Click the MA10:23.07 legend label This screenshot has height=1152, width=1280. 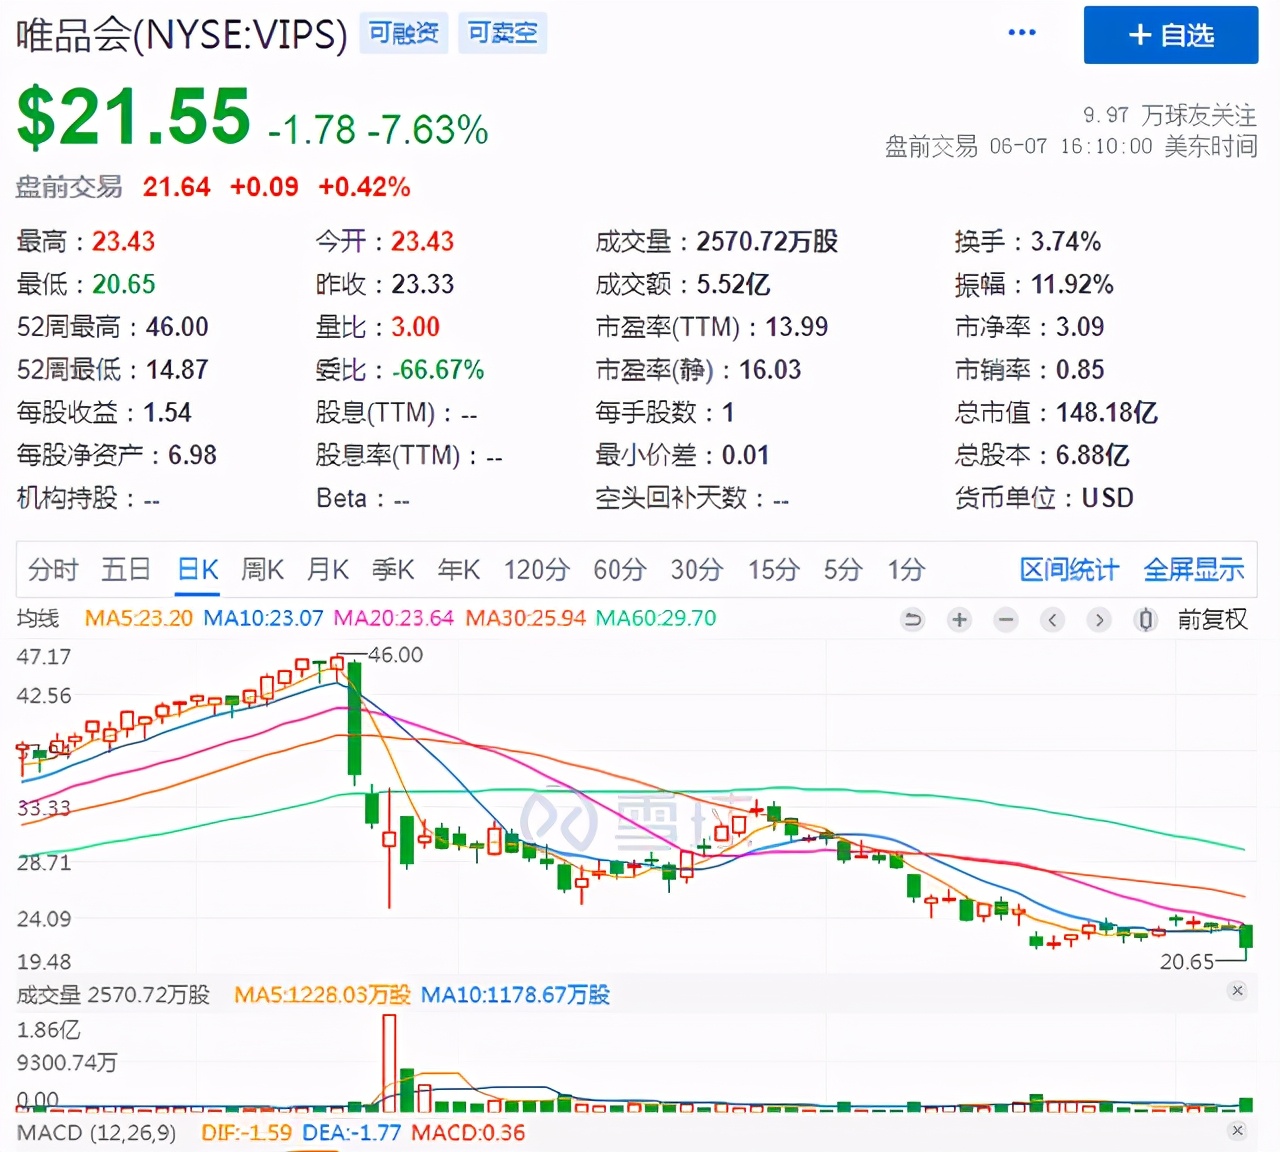(x=264, y=618)
